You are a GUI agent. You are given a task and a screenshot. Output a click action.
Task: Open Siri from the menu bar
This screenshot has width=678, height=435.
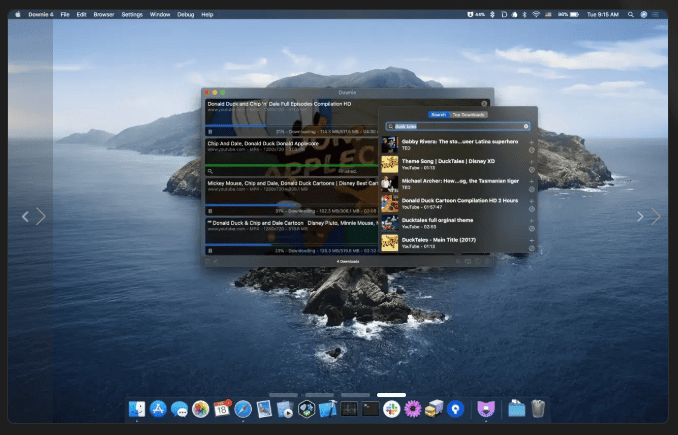[x=643, y=14]
